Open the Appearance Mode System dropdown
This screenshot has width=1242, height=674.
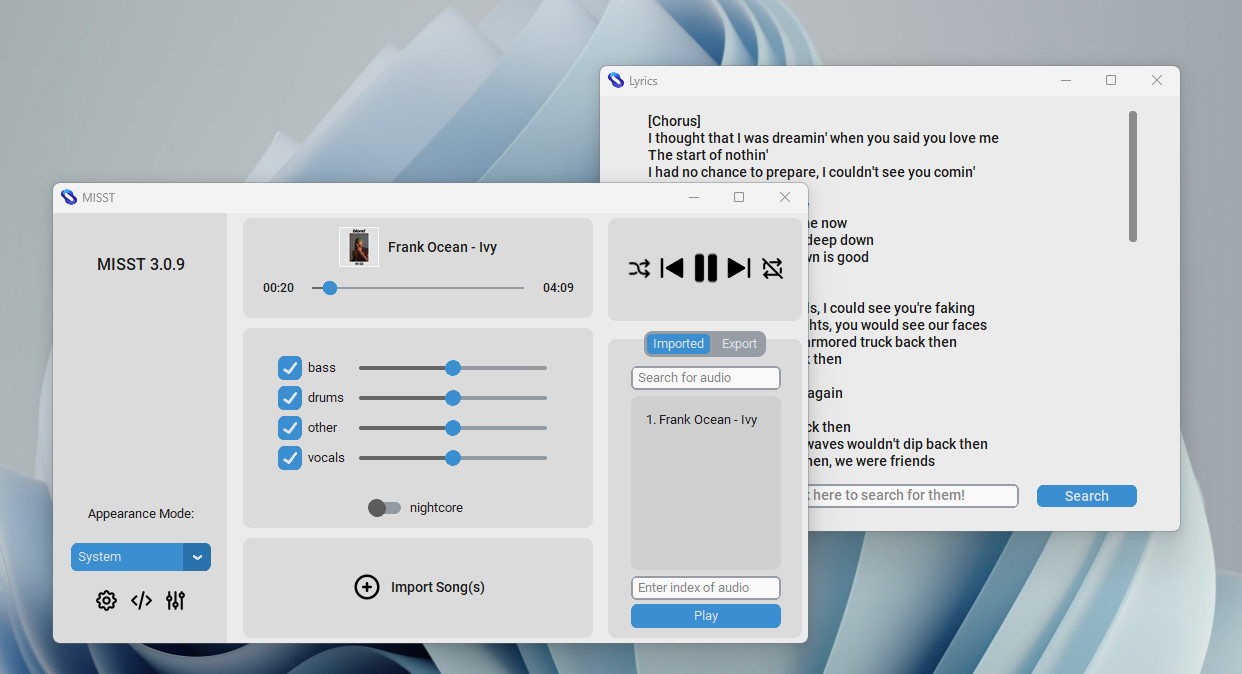(x=141, y=557)
